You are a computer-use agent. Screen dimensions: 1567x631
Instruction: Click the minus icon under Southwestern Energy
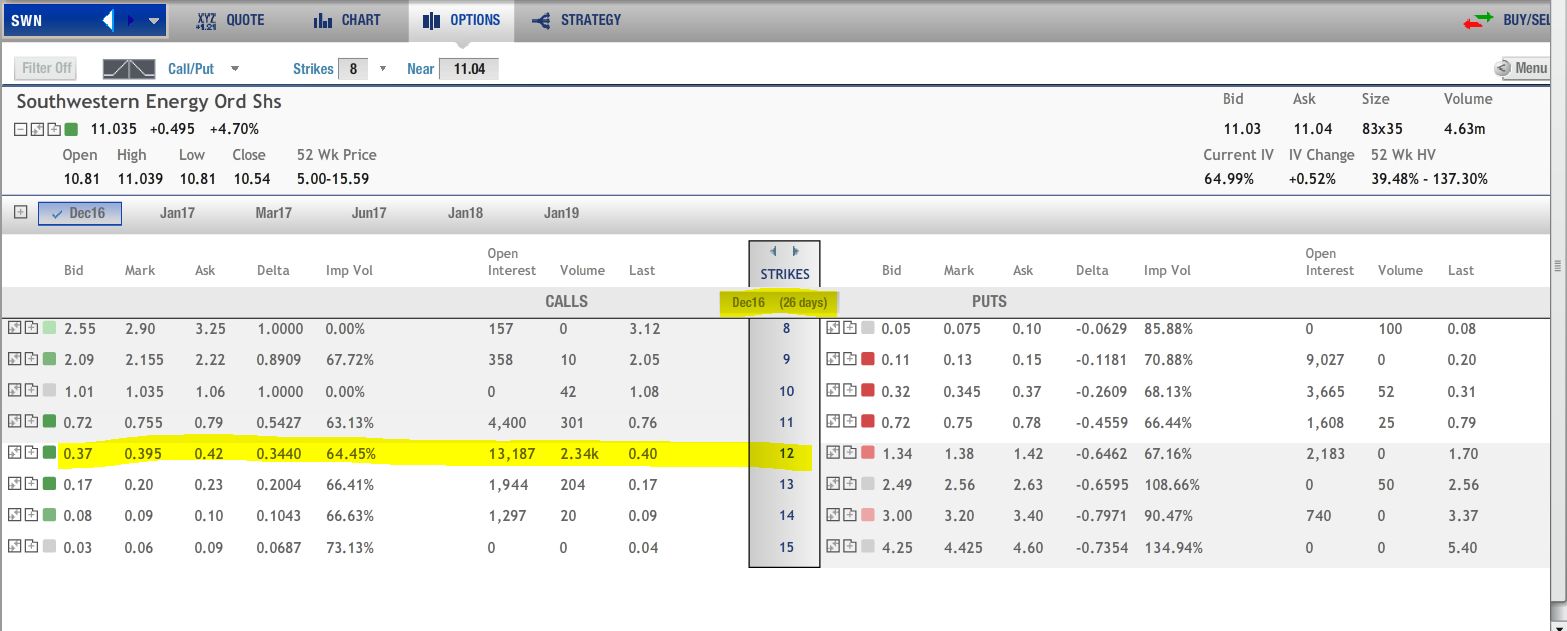coord(22,129)
